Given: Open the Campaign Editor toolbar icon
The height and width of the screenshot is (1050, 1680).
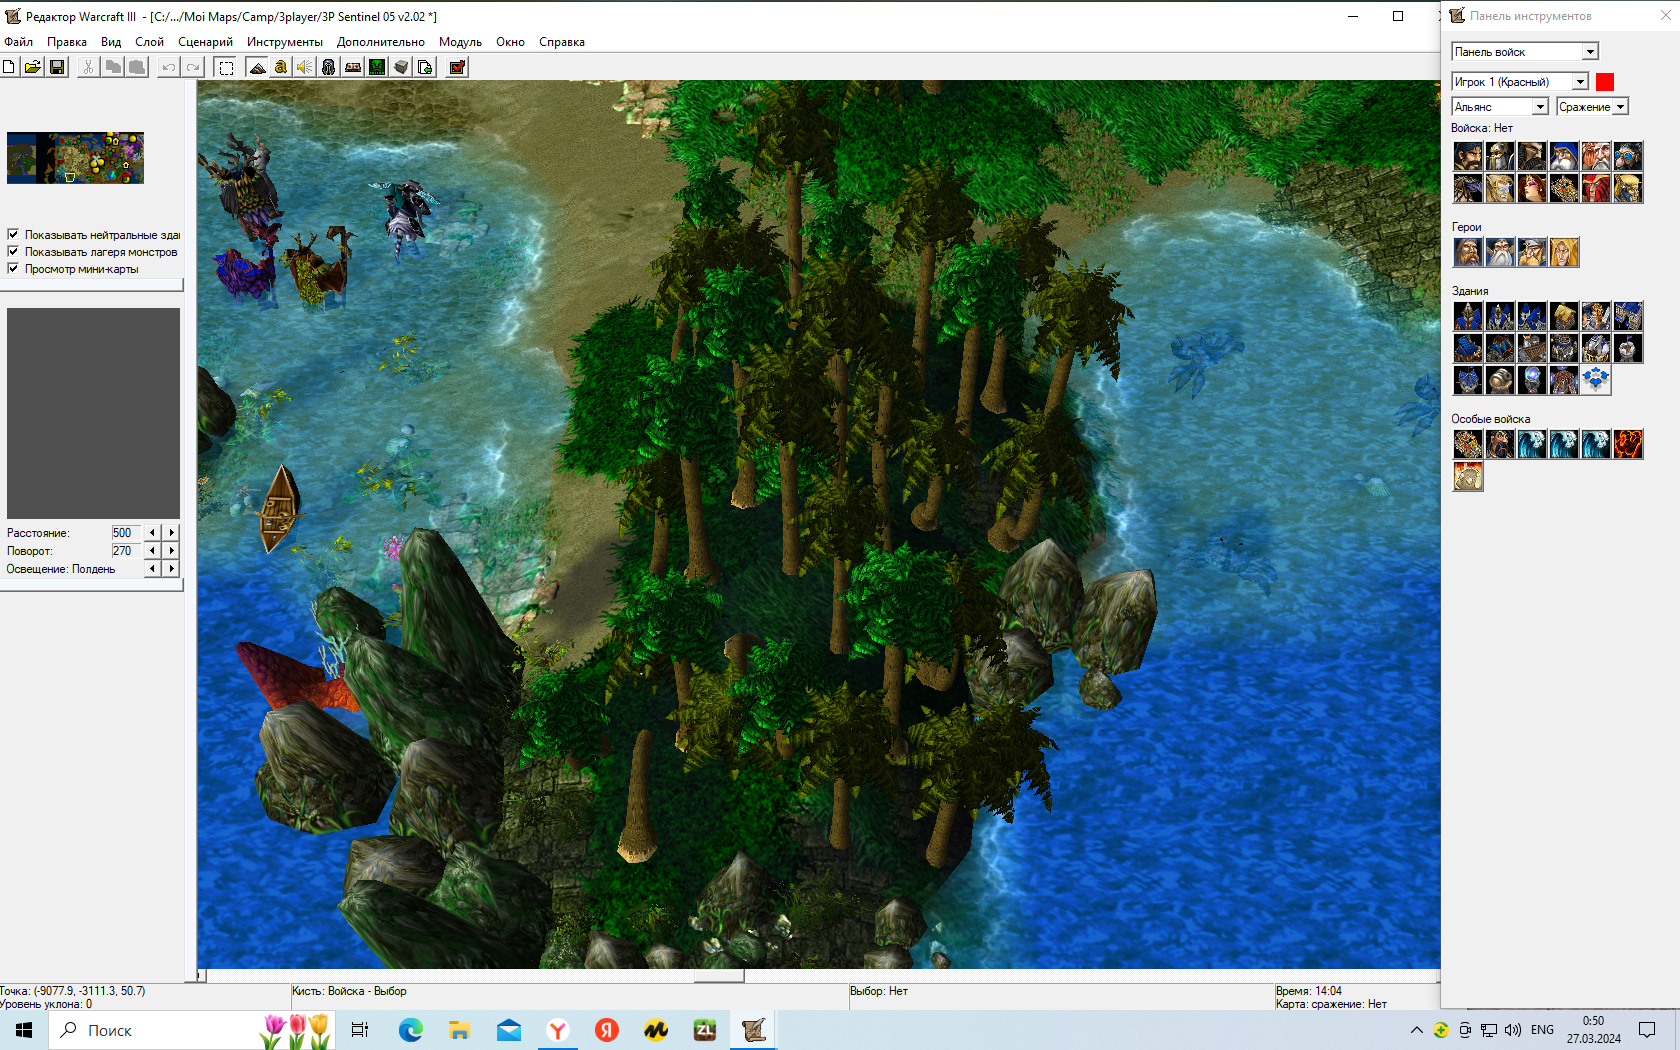Looking at the screenshot, I should coord(353,67).
